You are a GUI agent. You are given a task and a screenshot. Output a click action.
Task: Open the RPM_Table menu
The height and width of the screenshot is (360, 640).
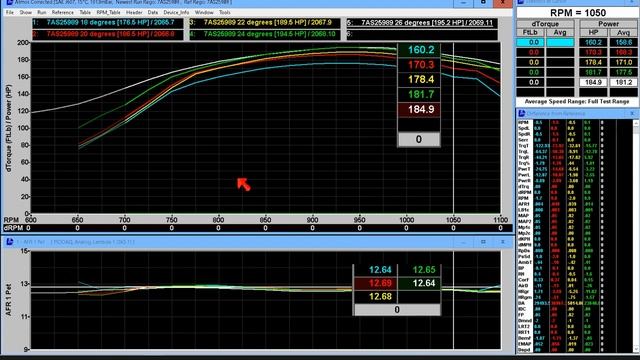109,13
